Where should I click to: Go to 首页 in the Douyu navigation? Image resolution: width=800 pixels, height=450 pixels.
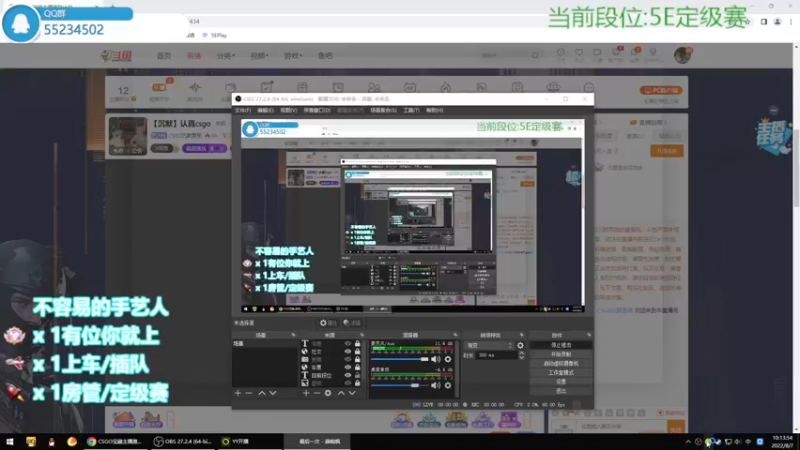[x=164, y=56]
